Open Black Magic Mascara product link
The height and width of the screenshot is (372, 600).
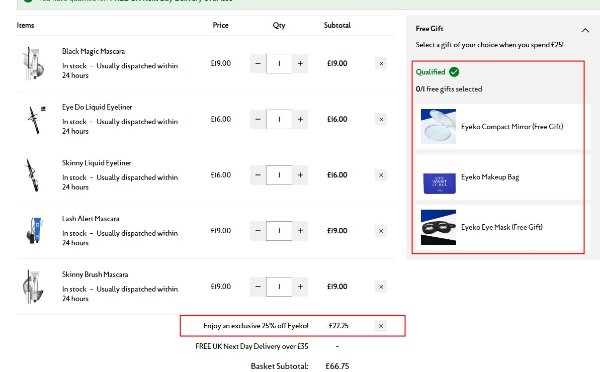click(x=93, y=51)
